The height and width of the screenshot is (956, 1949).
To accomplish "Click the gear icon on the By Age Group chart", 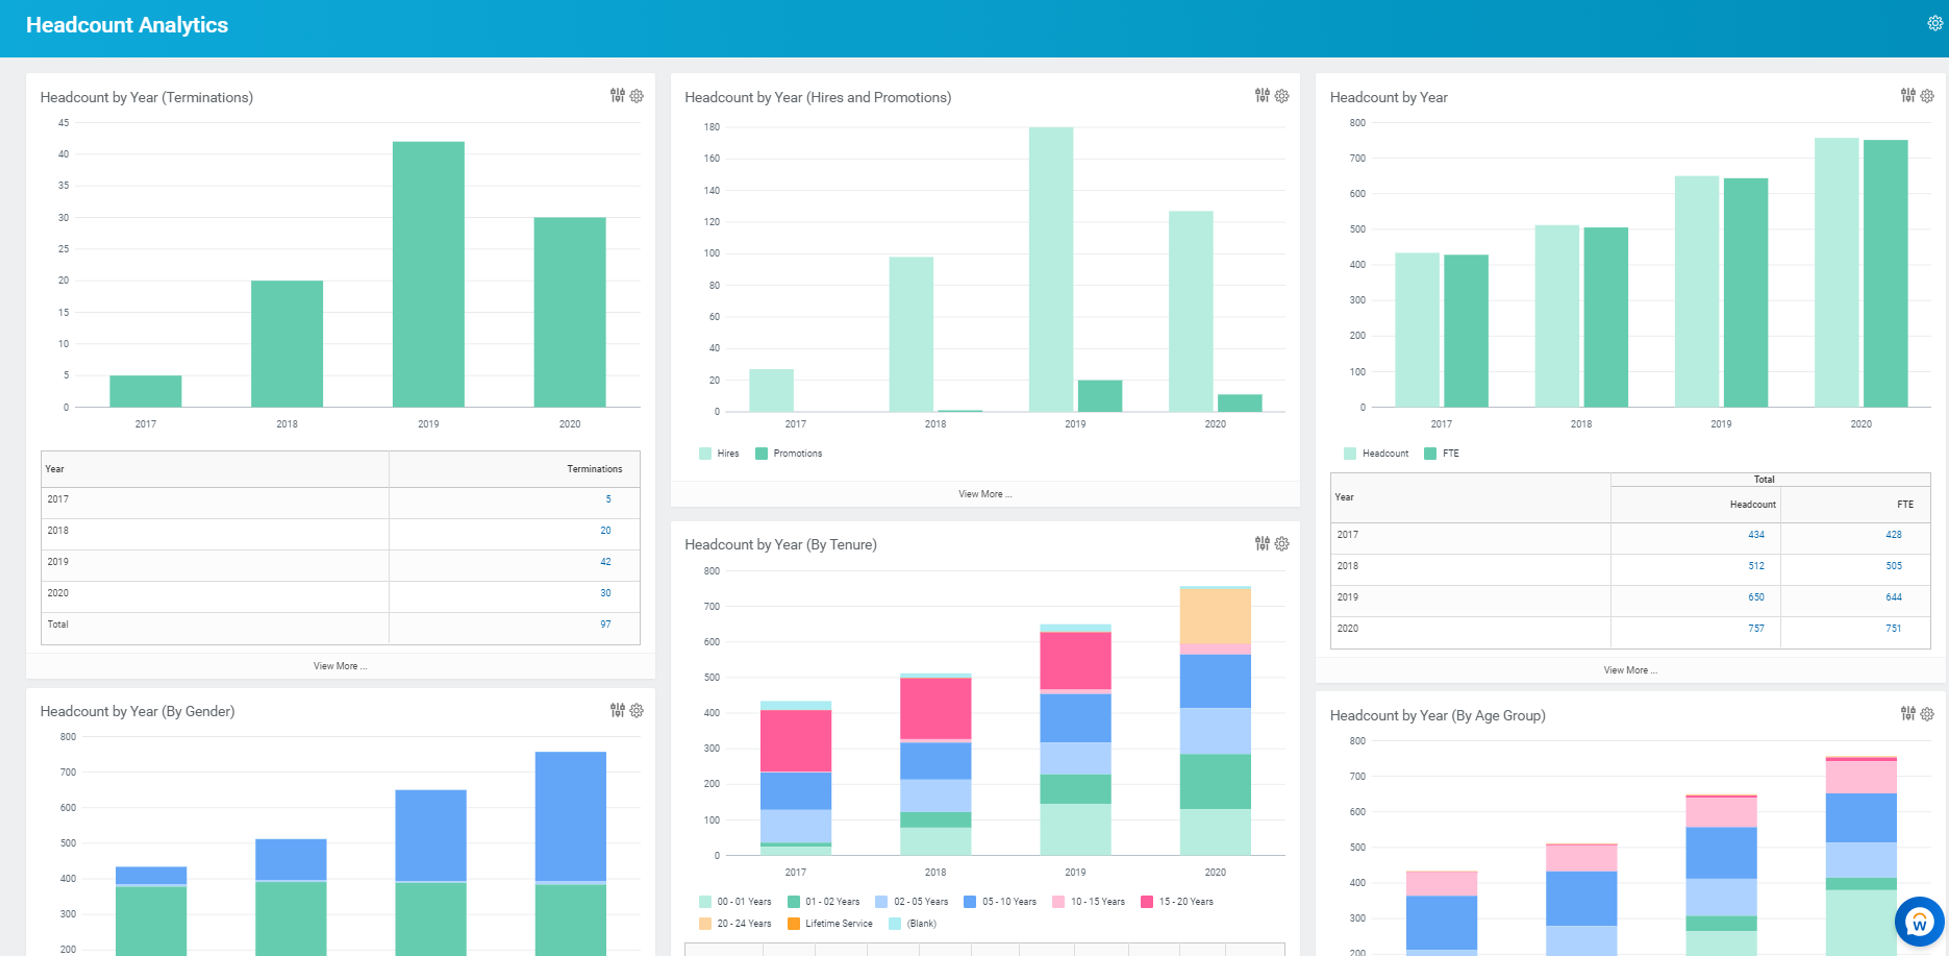I will click(x=1929, y=714).
